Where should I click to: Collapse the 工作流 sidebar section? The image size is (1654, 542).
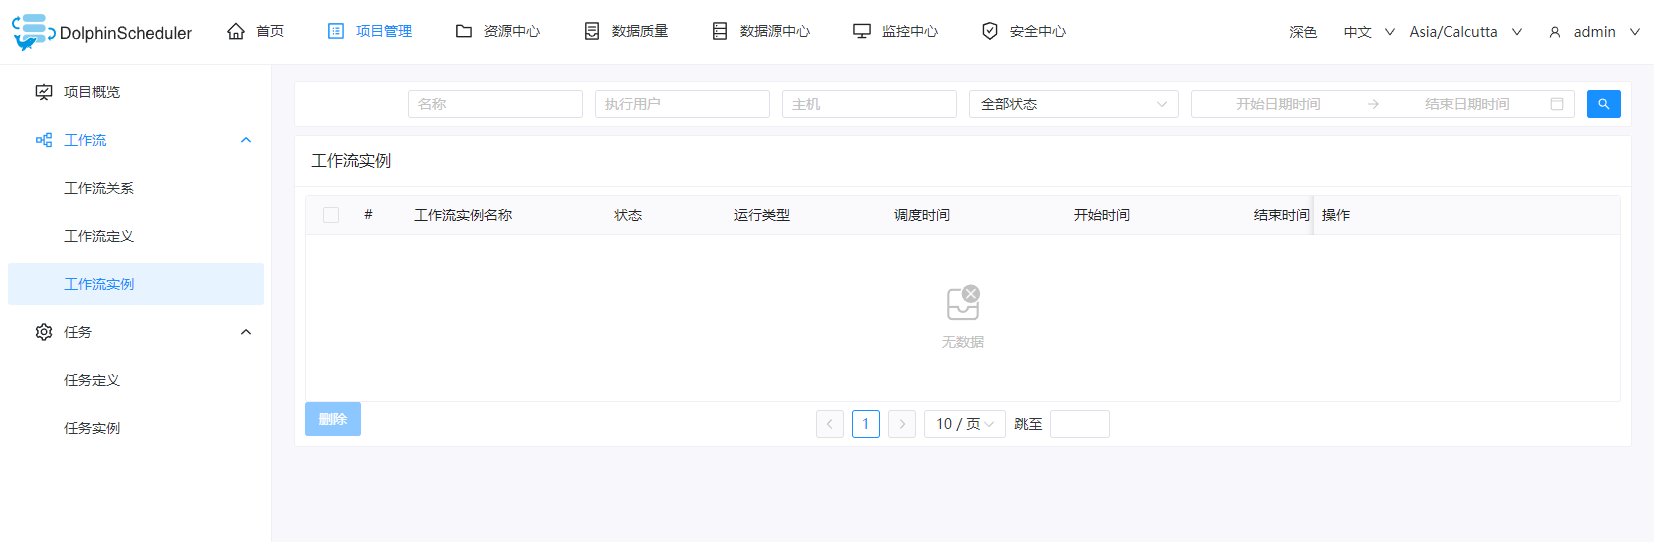(246, 140)
